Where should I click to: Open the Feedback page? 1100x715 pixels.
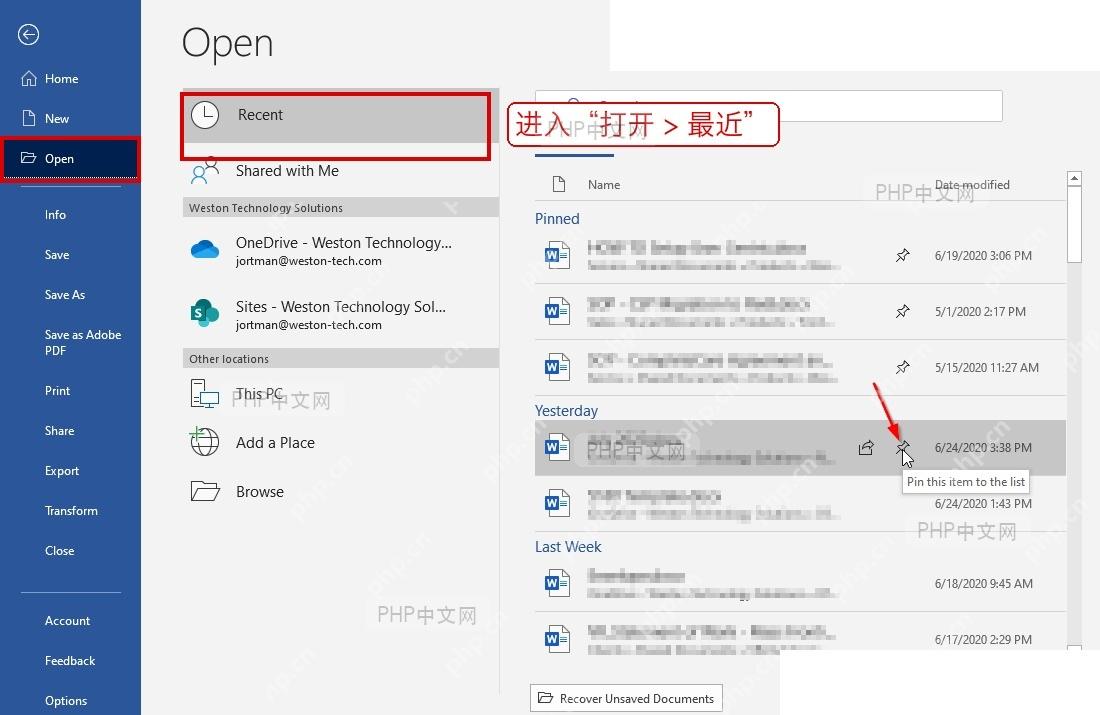pos(70,661)
